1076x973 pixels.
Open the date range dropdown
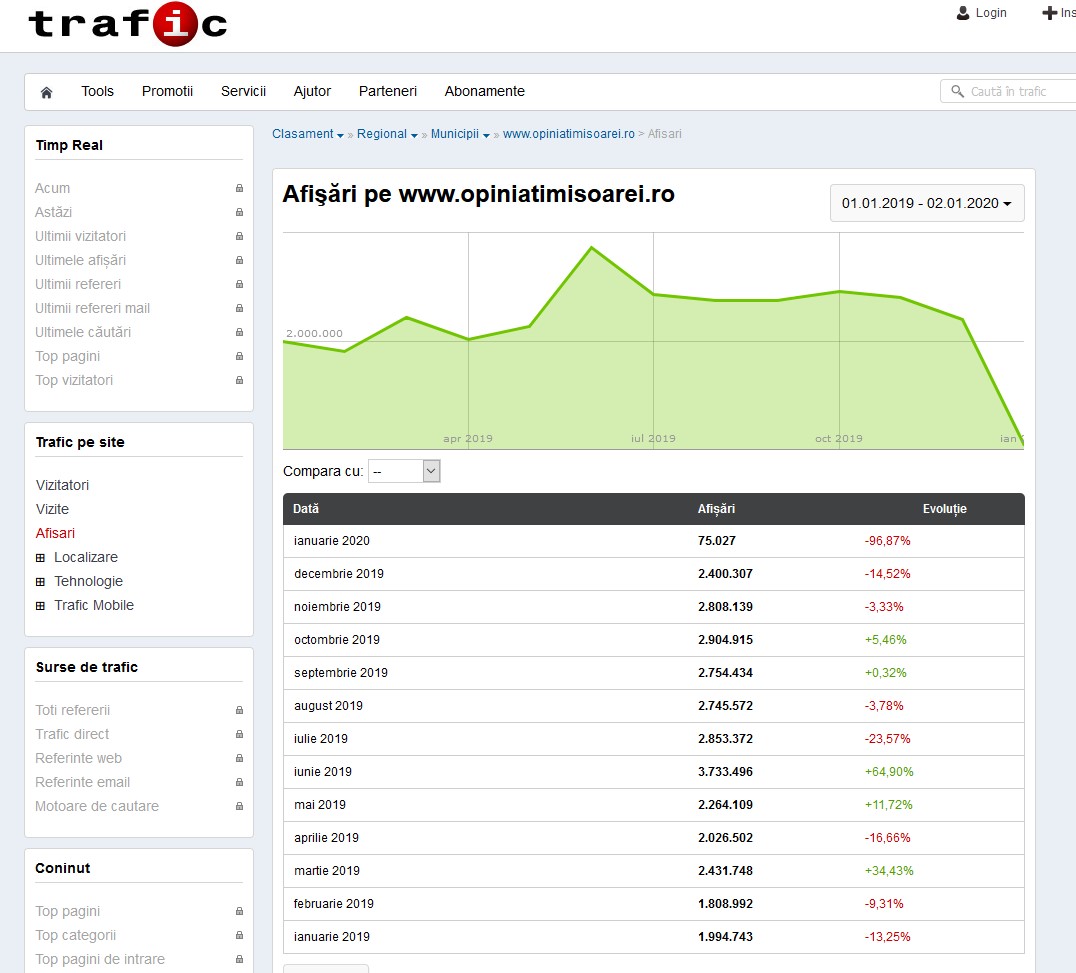[x=926, y=203]
